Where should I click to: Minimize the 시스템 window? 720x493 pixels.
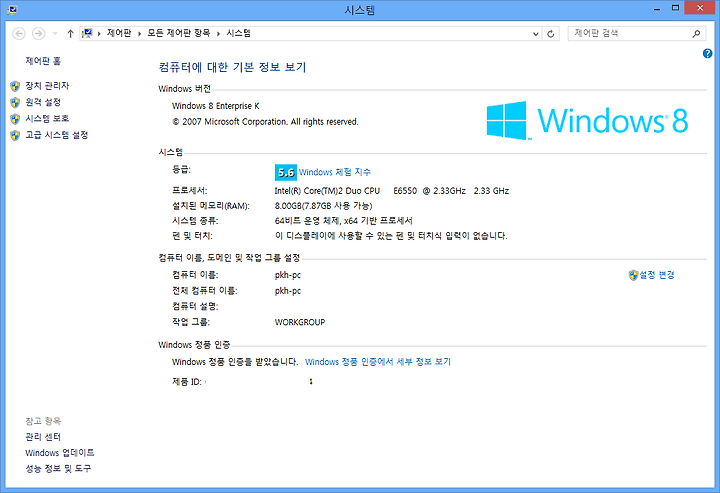[657, 8]
